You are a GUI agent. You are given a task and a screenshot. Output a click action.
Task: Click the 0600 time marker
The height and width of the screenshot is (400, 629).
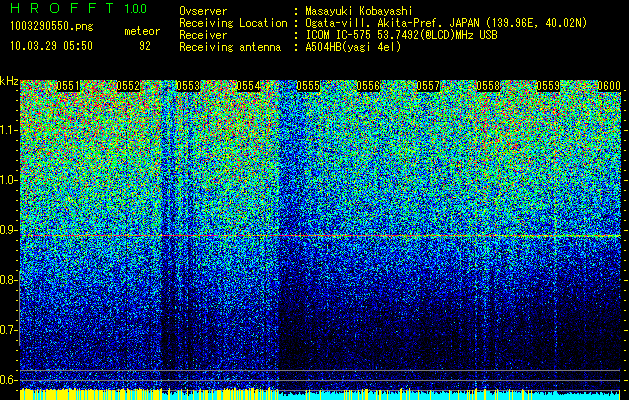coord(609,86)
